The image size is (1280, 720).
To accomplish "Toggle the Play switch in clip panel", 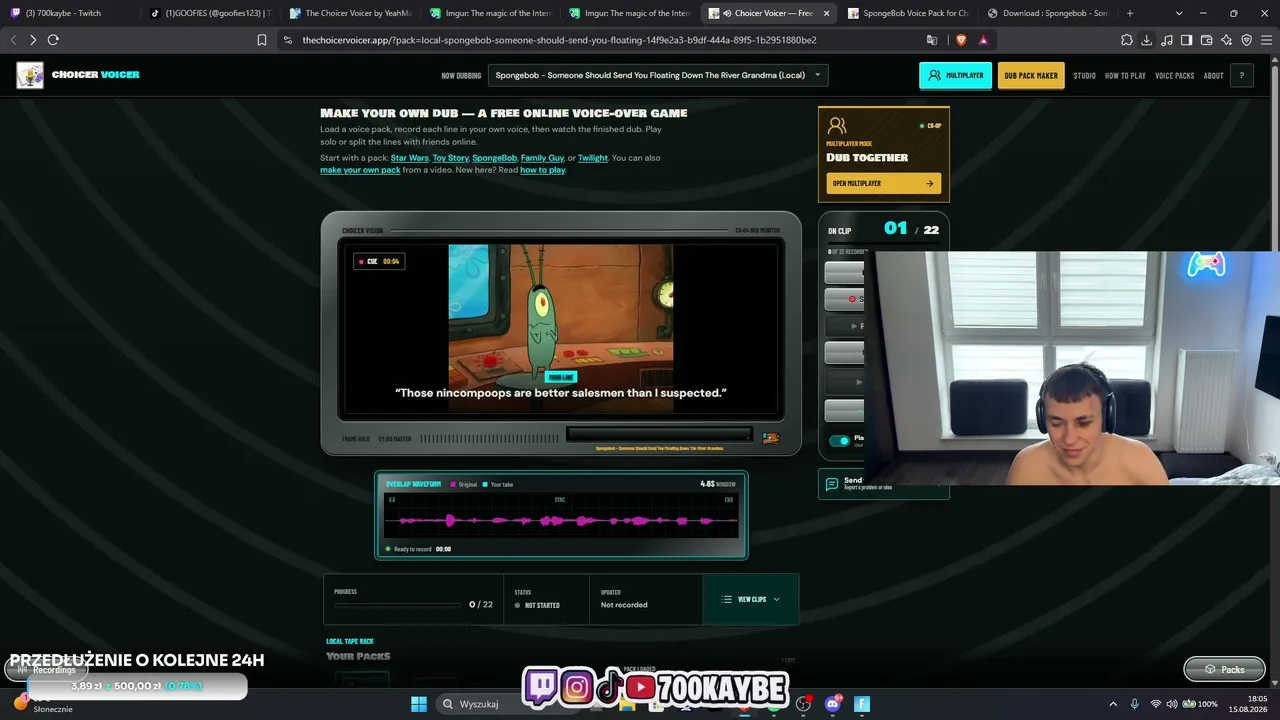I will pyautogui.click(x=840, y=440).
